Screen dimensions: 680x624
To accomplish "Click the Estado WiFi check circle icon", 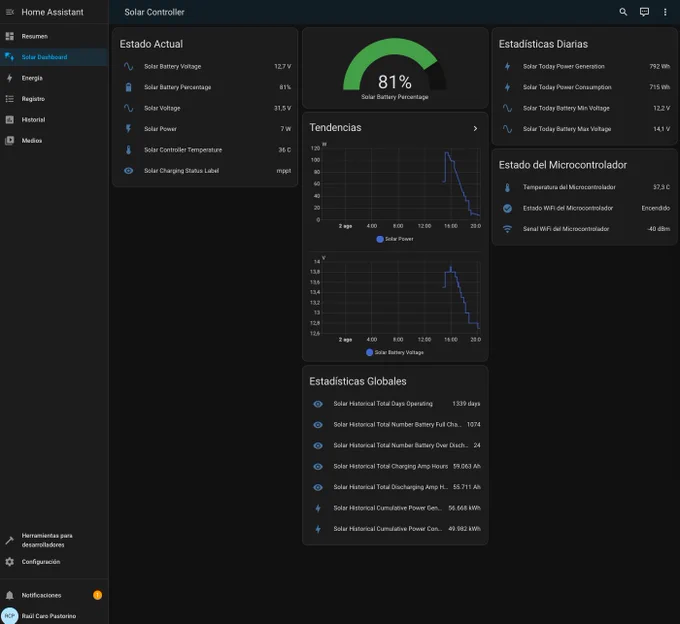I will point(507,208).
